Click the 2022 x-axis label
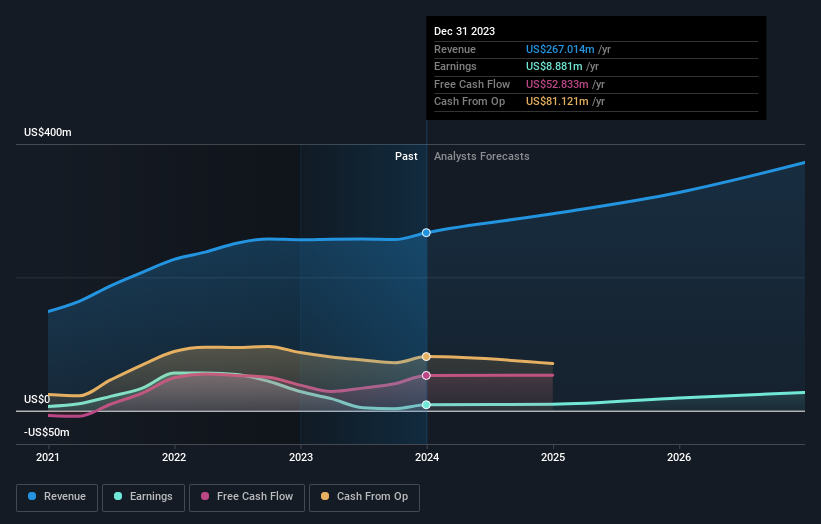821x524 pixels. click(x=174, y=457)
